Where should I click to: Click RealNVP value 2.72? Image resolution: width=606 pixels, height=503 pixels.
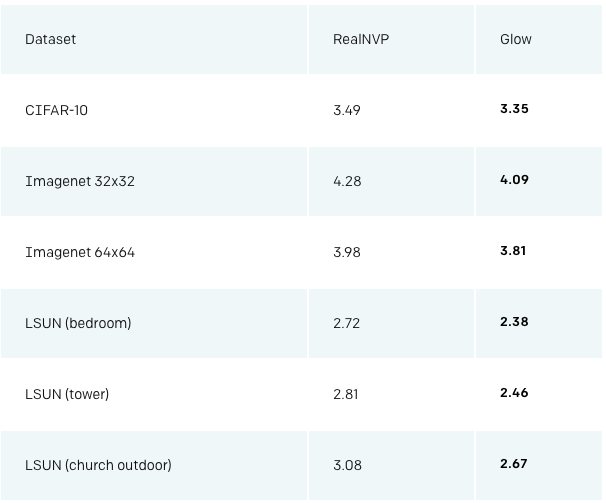pyautogui.click(x=346, y=323)
